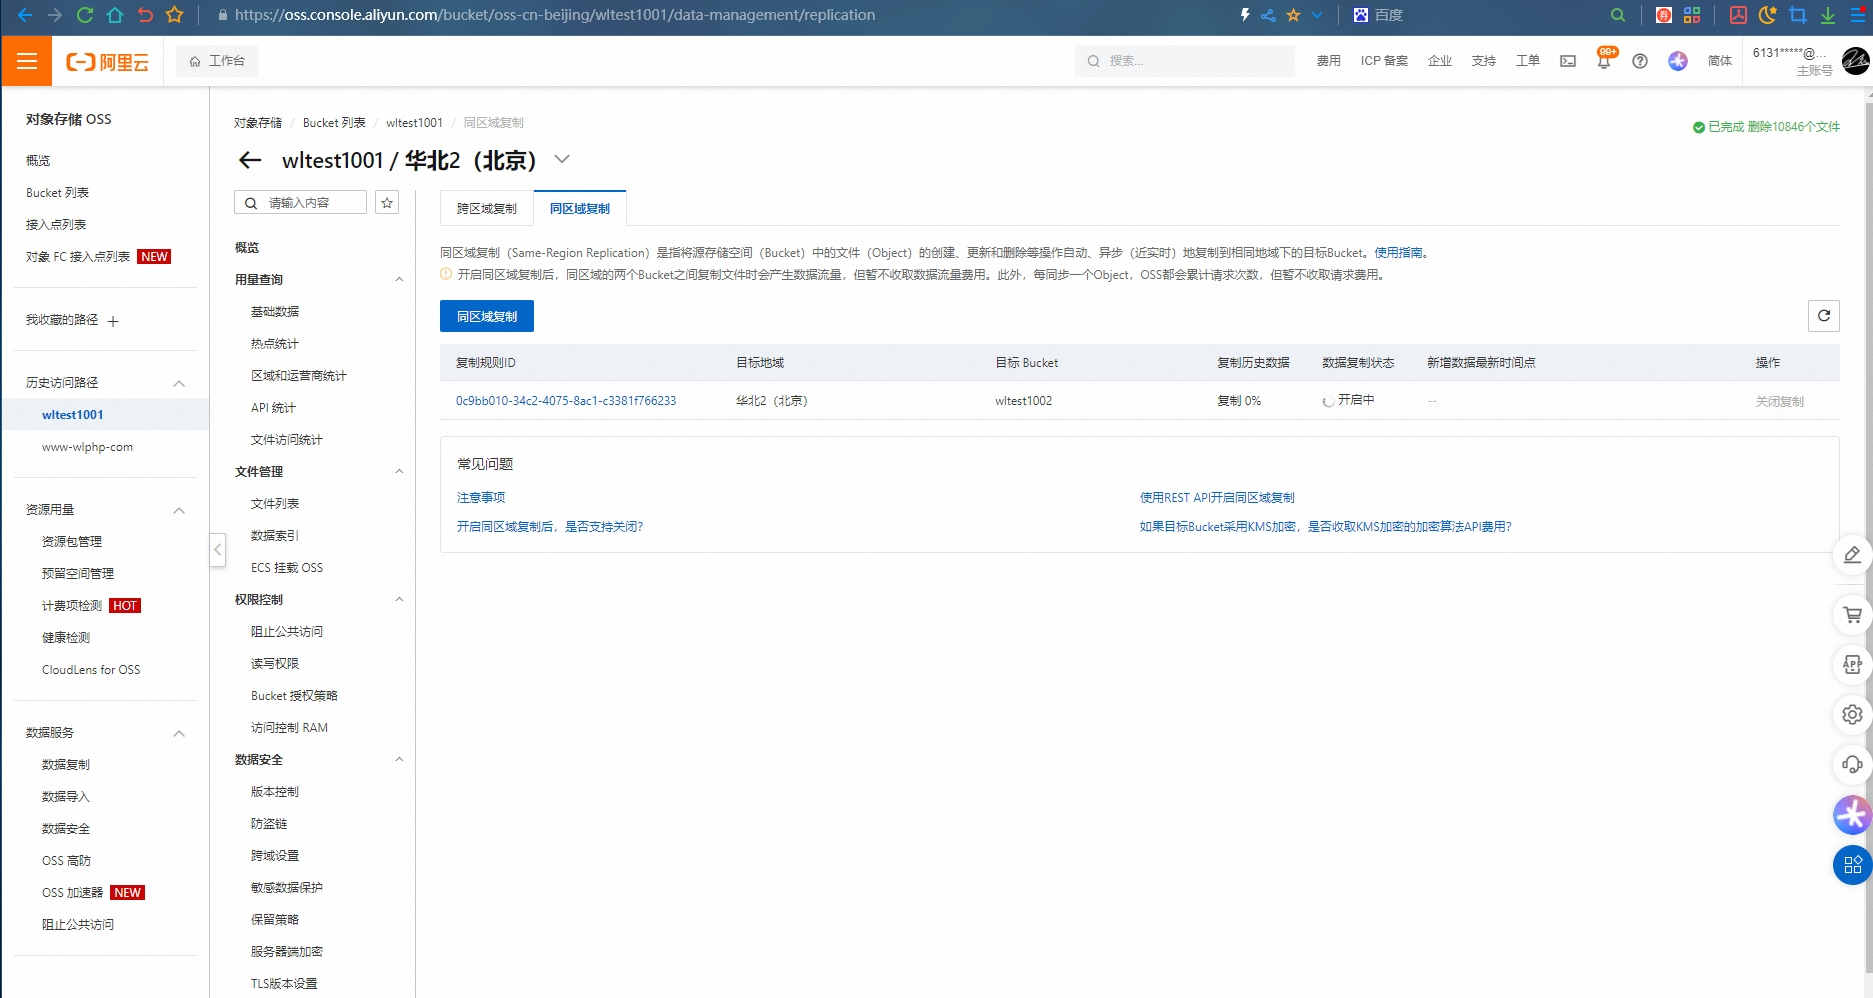Open the browser main menu icon
The width and height of the screenshot is (1873, 998).
tap(1856, 15)
